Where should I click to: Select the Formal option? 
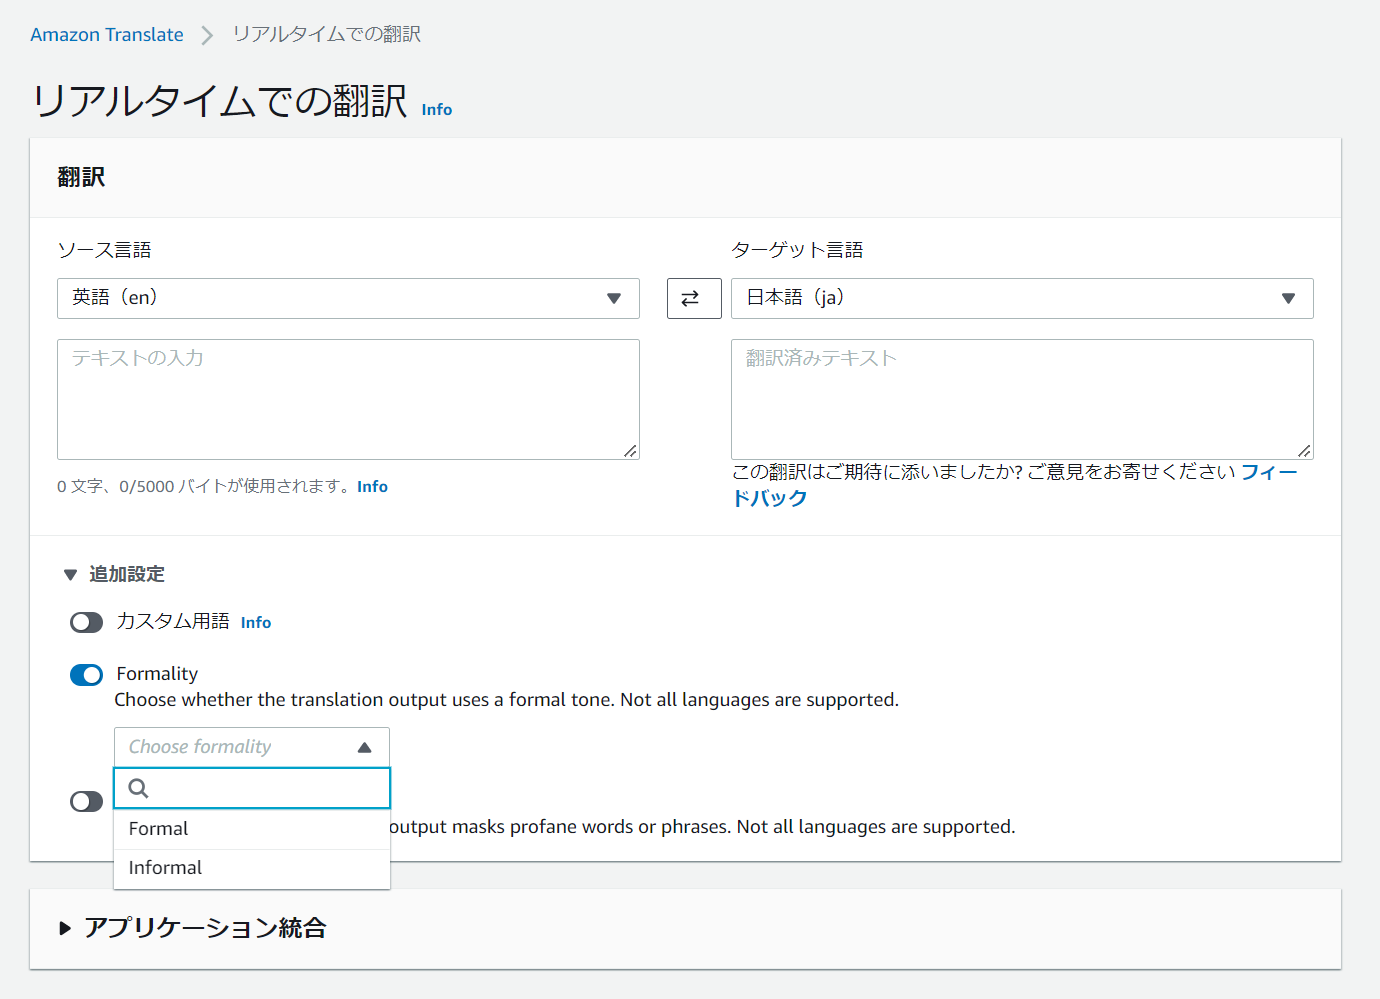tap(159, 829)
